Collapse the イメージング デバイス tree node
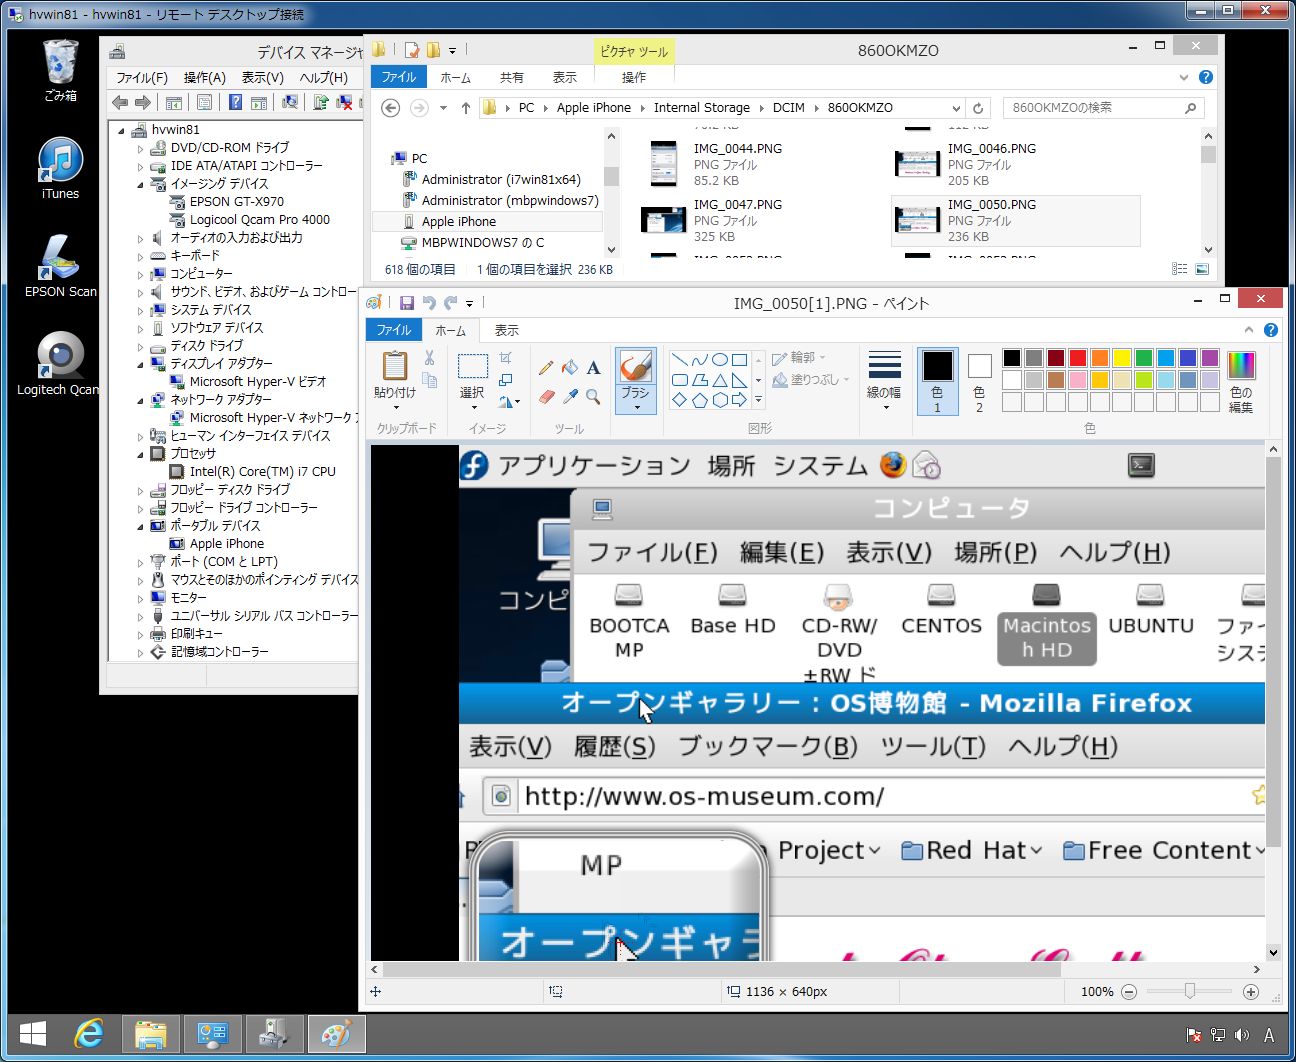 point(141,184)
